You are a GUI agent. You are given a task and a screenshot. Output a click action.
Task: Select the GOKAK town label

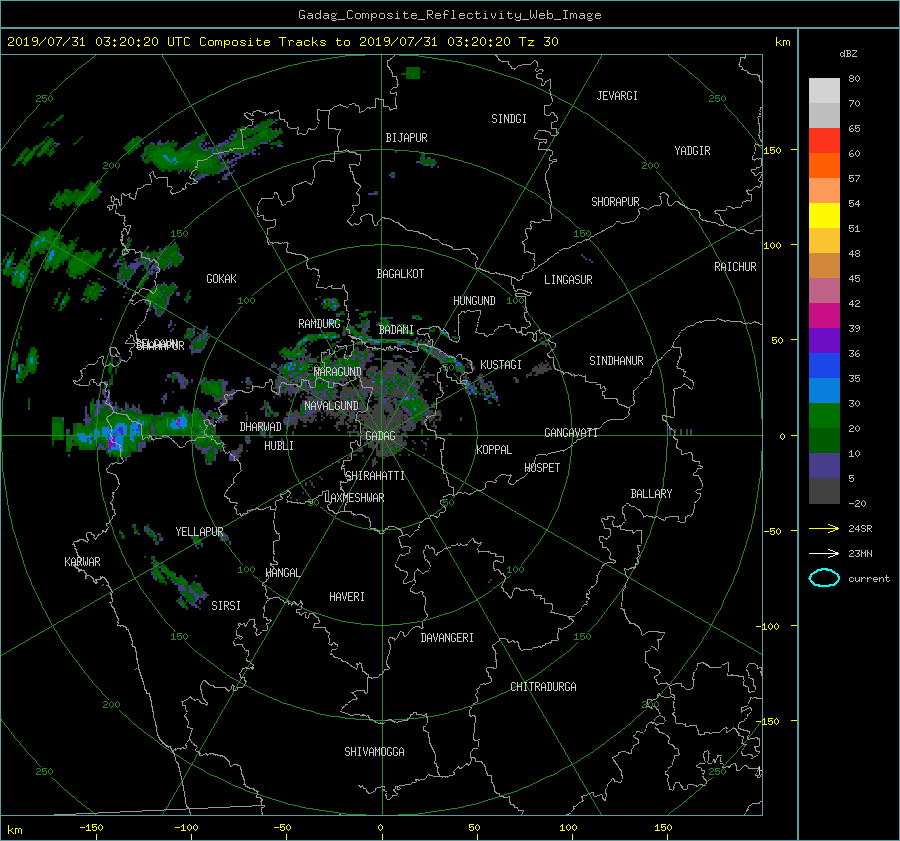click(x=221, y=279)
